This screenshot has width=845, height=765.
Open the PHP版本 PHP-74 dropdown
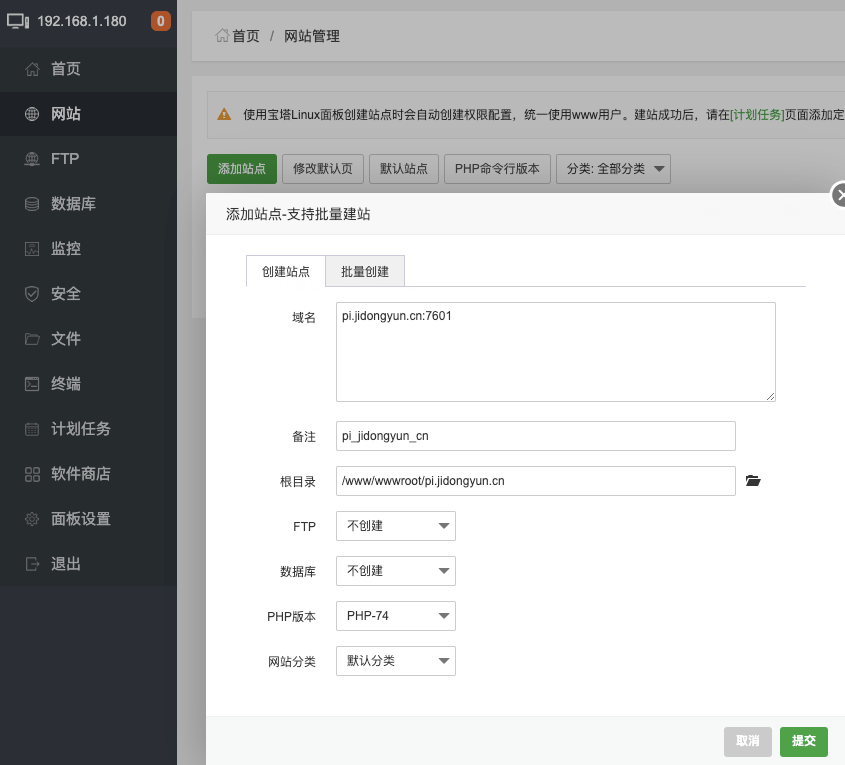(x=396, y=616)
